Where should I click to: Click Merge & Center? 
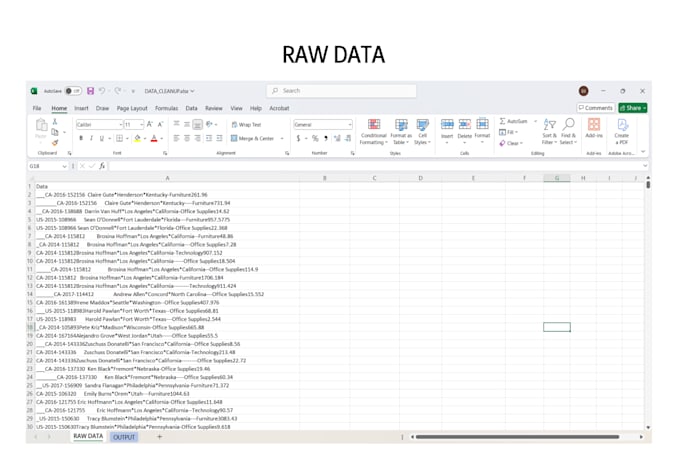tap(253, 138)
